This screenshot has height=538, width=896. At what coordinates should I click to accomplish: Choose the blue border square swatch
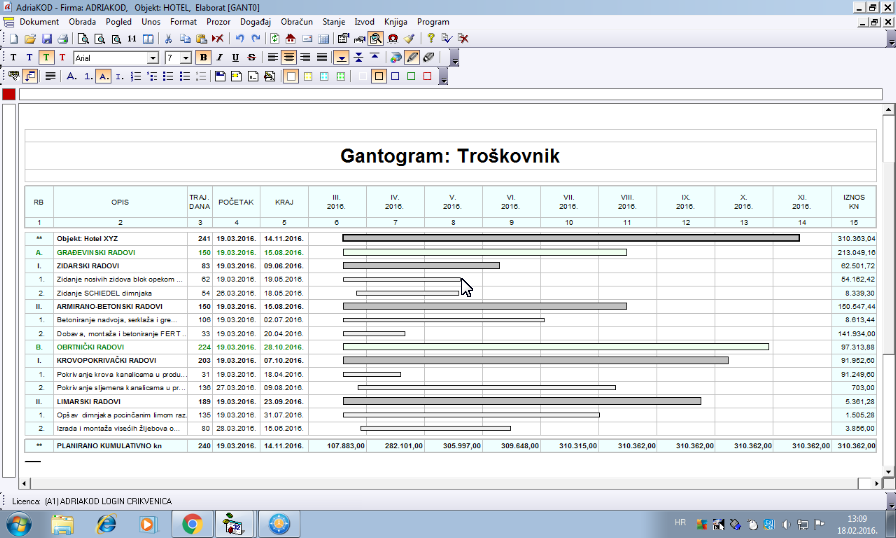[x=395, y=77]
